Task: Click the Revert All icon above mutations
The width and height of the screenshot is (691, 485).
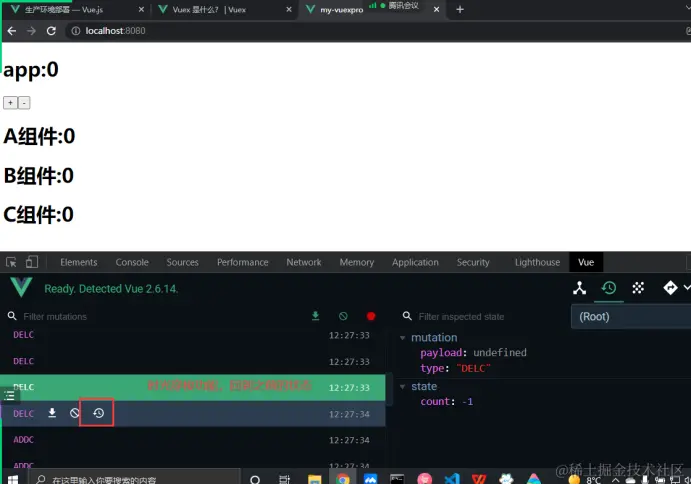Action: (343, 316)
